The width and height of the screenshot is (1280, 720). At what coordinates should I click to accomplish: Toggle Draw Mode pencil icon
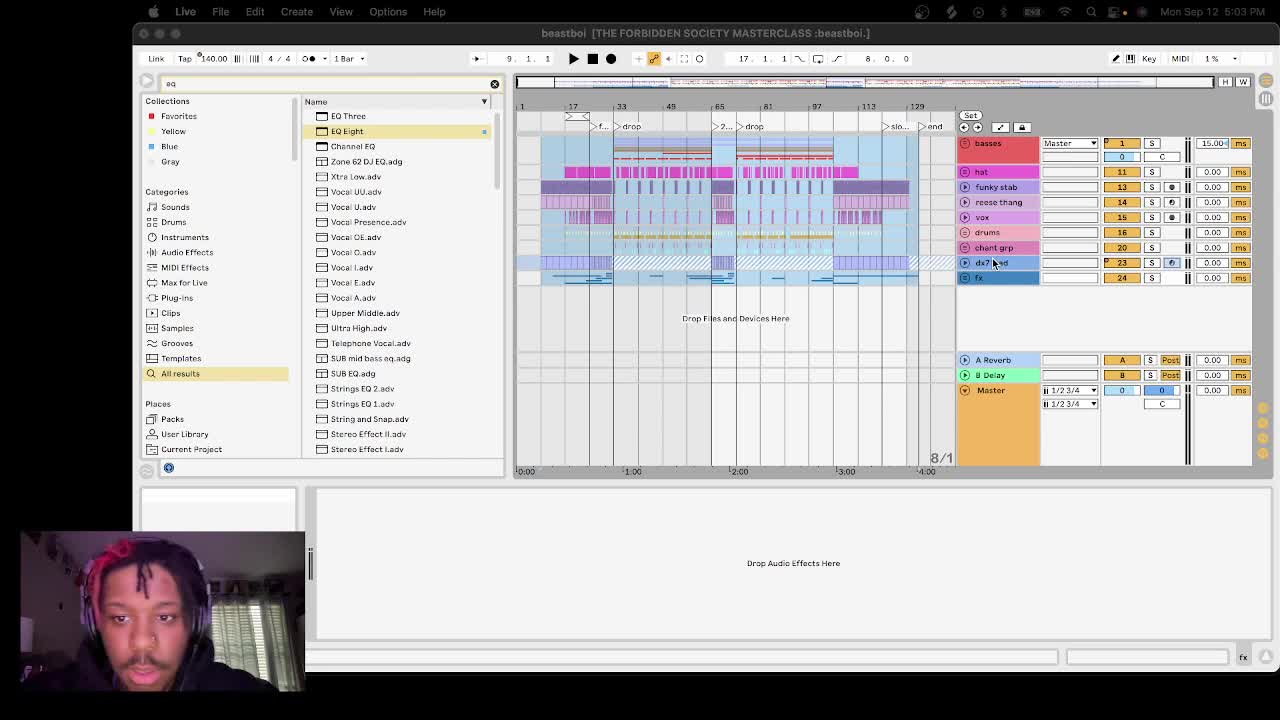(1116, 58)
